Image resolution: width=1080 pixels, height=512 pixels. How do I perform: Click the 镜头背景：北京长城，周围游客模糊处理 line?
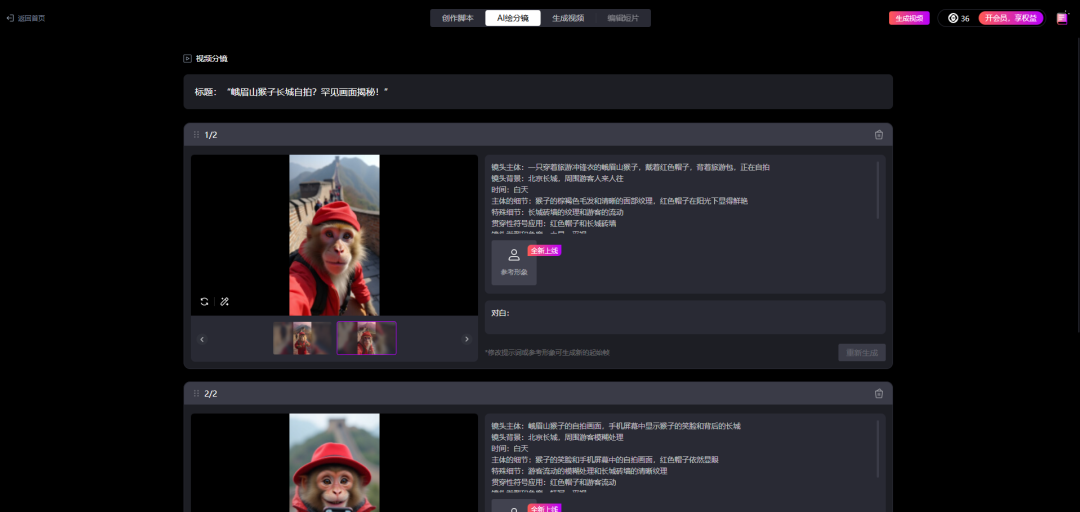coord(557,438)
